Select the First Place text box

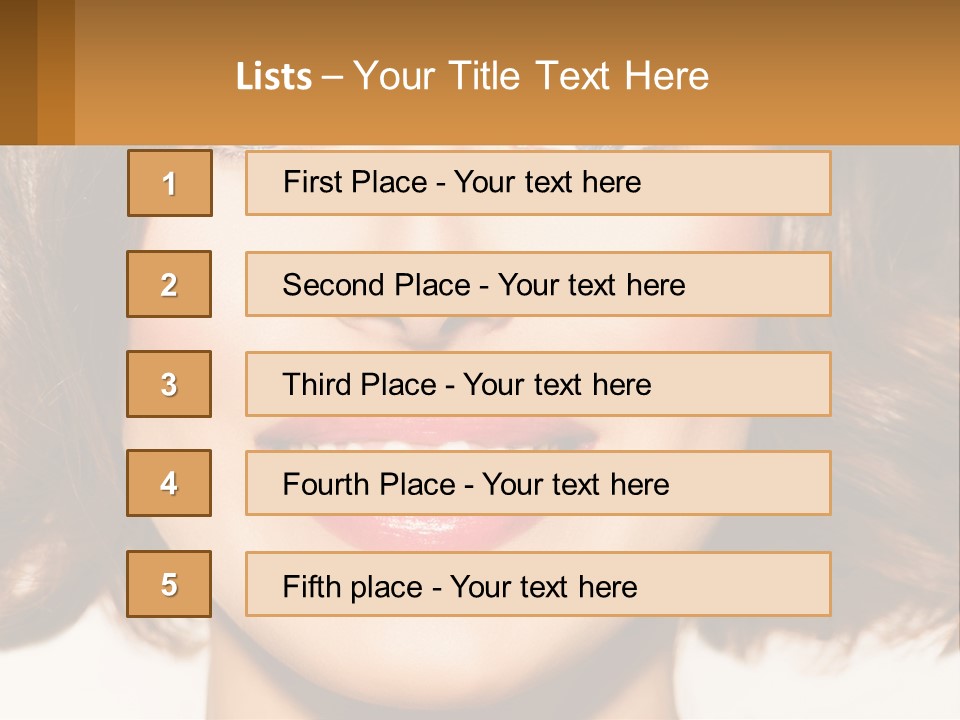coord(538,183)
